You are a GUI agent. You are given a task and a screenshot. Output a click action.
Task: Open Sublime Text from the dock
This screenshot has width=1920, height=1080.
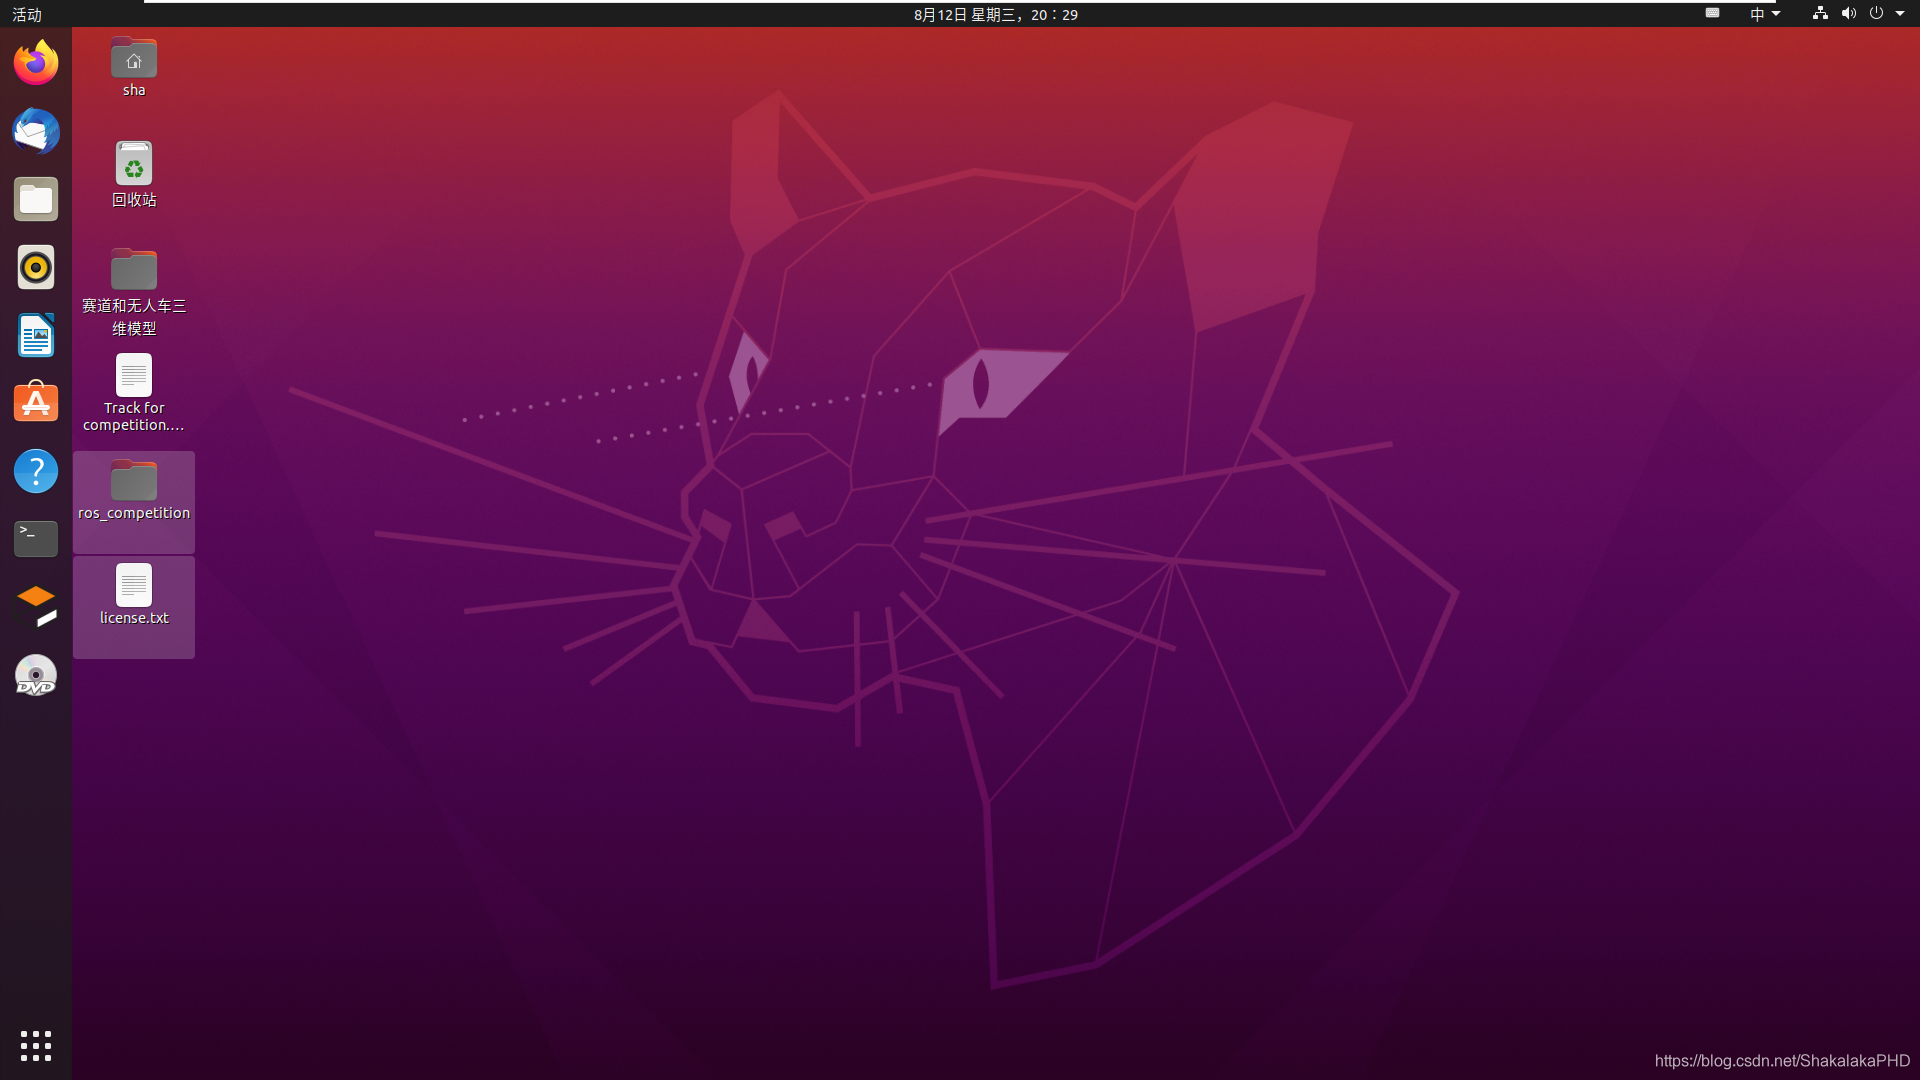coord(36,607)
